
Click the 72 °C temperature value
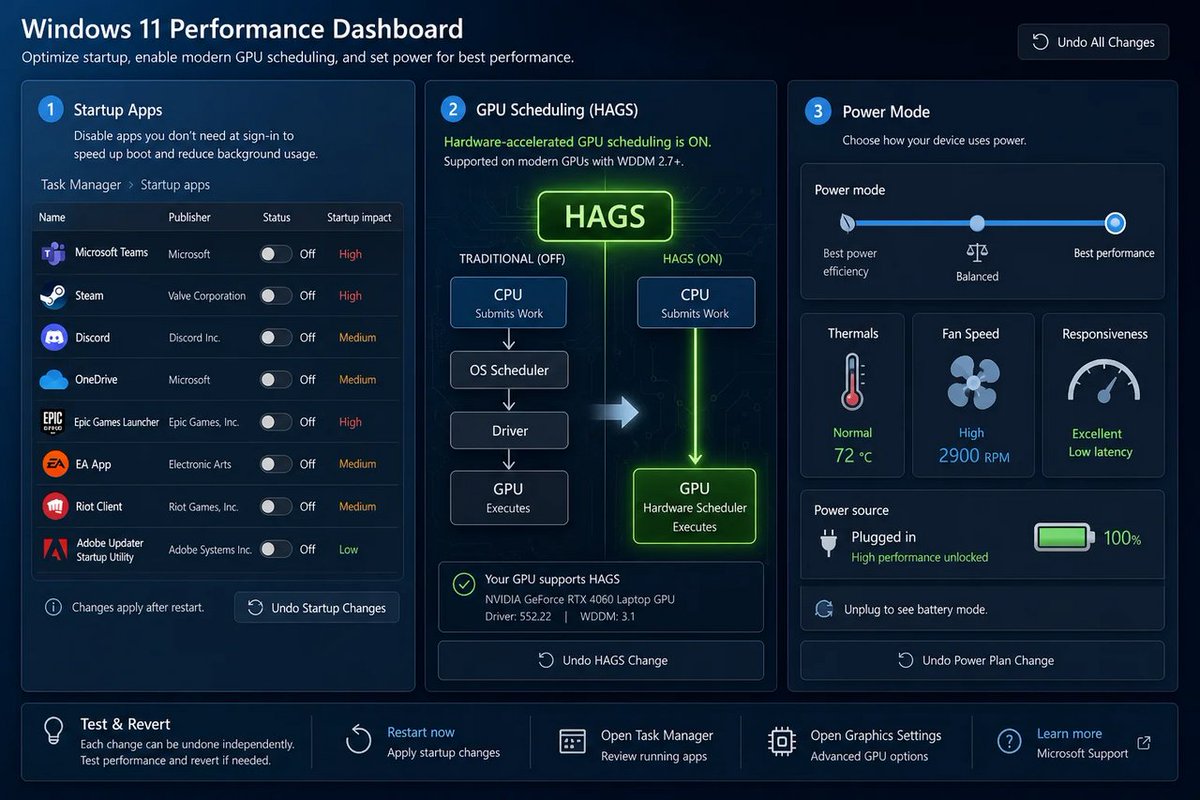853,456
